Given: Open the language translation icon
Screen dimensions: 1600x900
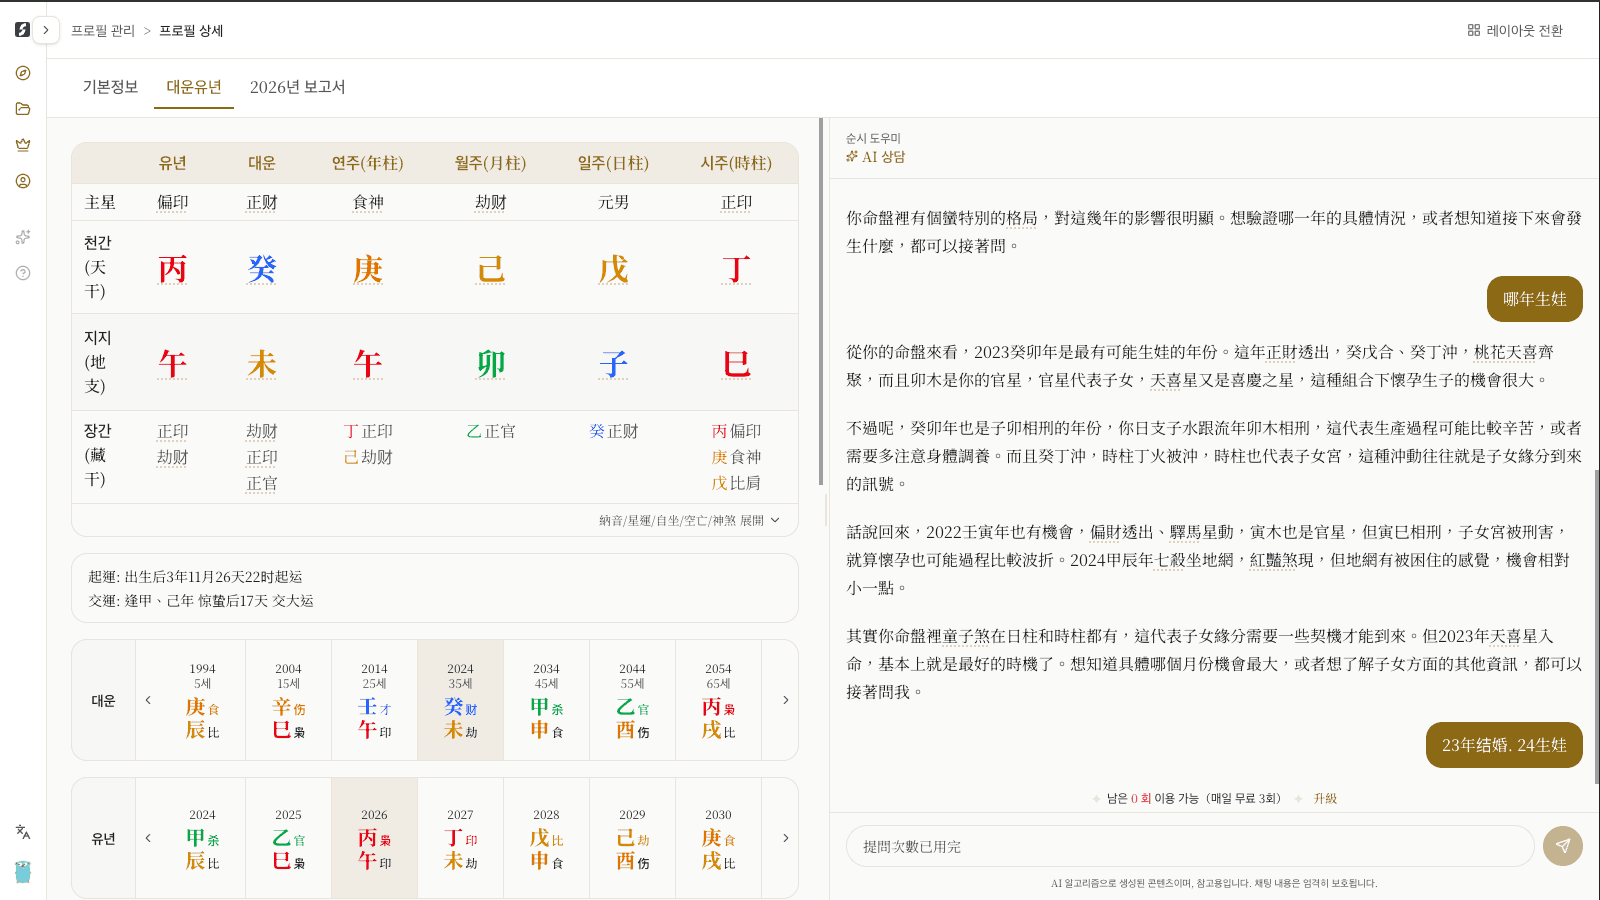Looking at the screenshot, I should click(23, 831).
